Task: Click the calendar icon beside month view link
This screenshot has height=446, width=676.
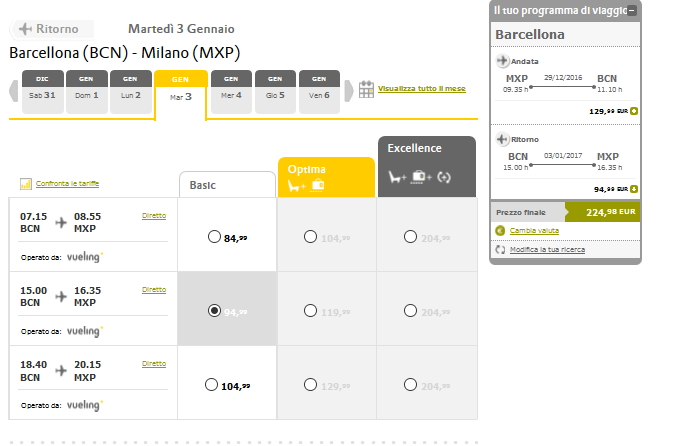Action: click(366, 89)
